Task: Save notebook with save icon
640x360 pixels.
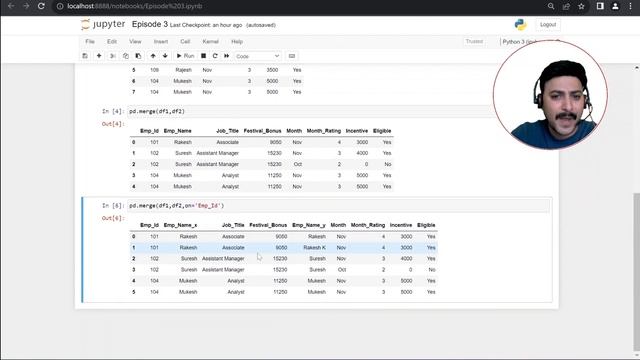Action: coord(85,56)
